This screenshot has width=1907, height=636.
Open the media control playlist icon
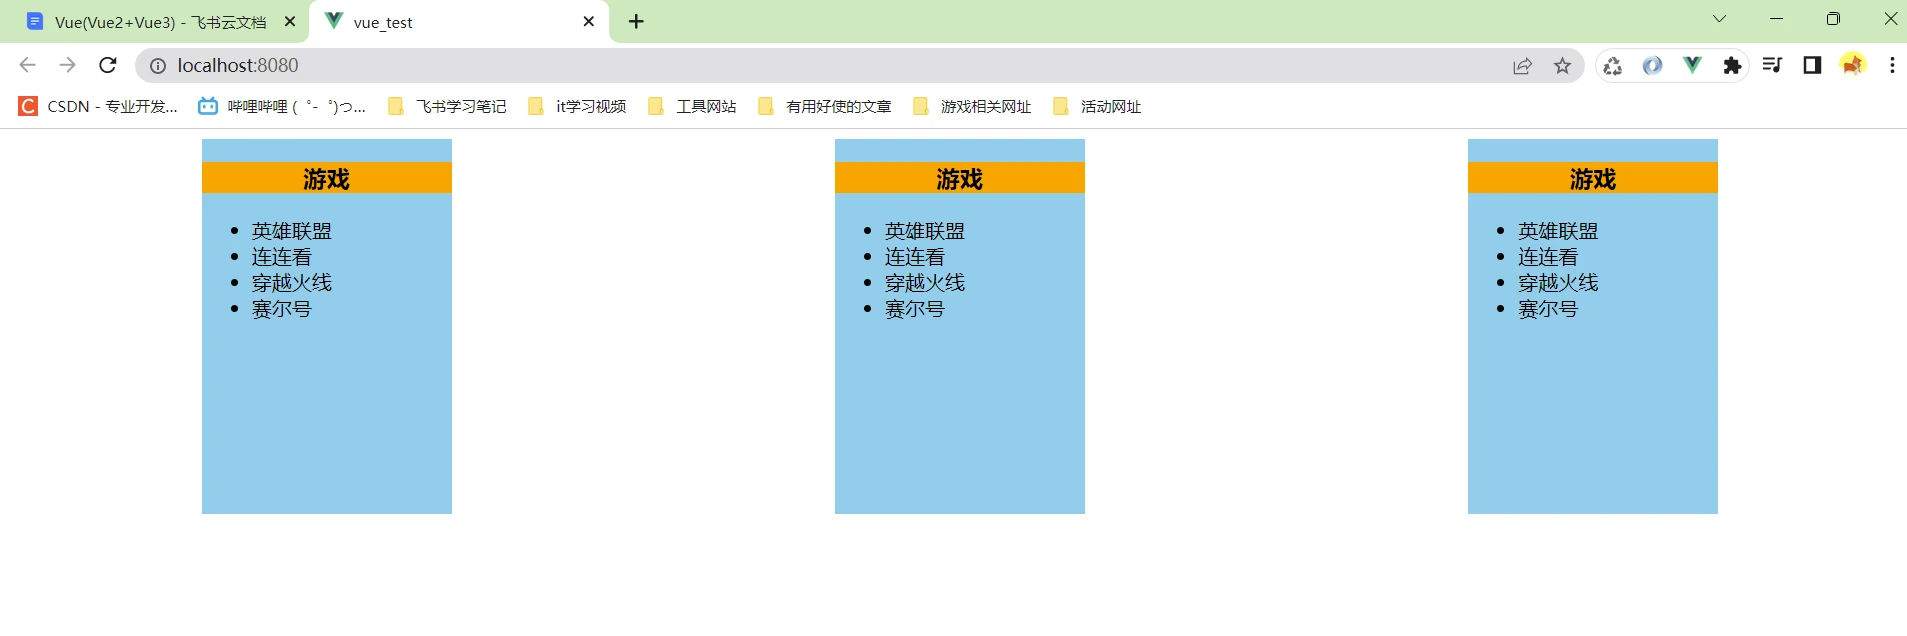click(x=1772, y=65)
